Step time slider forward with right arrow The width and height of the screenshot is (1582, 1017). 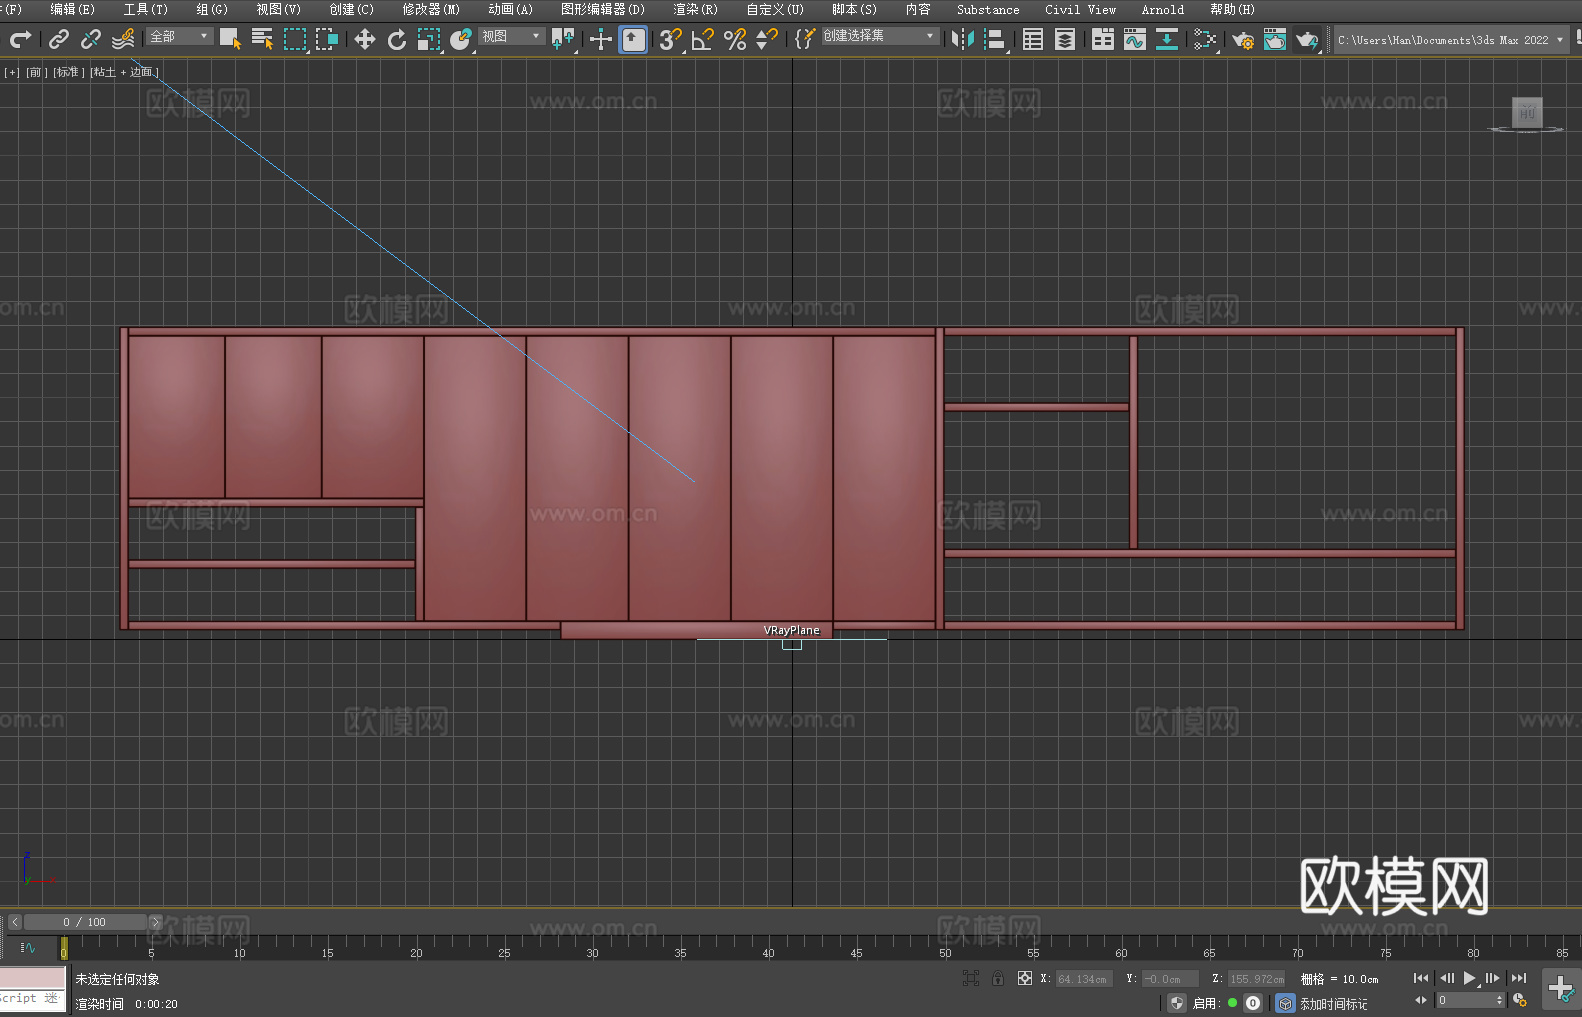pos(155,922)
